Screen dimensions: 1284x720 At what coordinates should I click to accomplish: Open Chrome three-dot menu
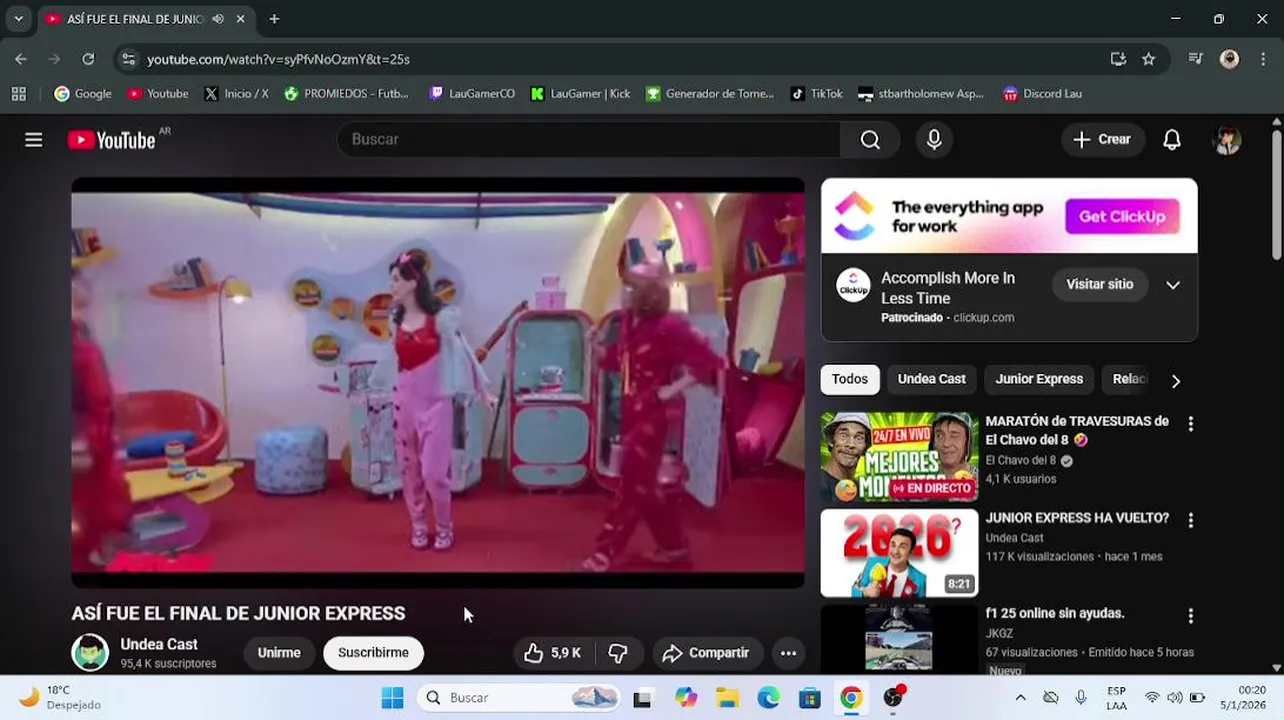(1263, 59)
